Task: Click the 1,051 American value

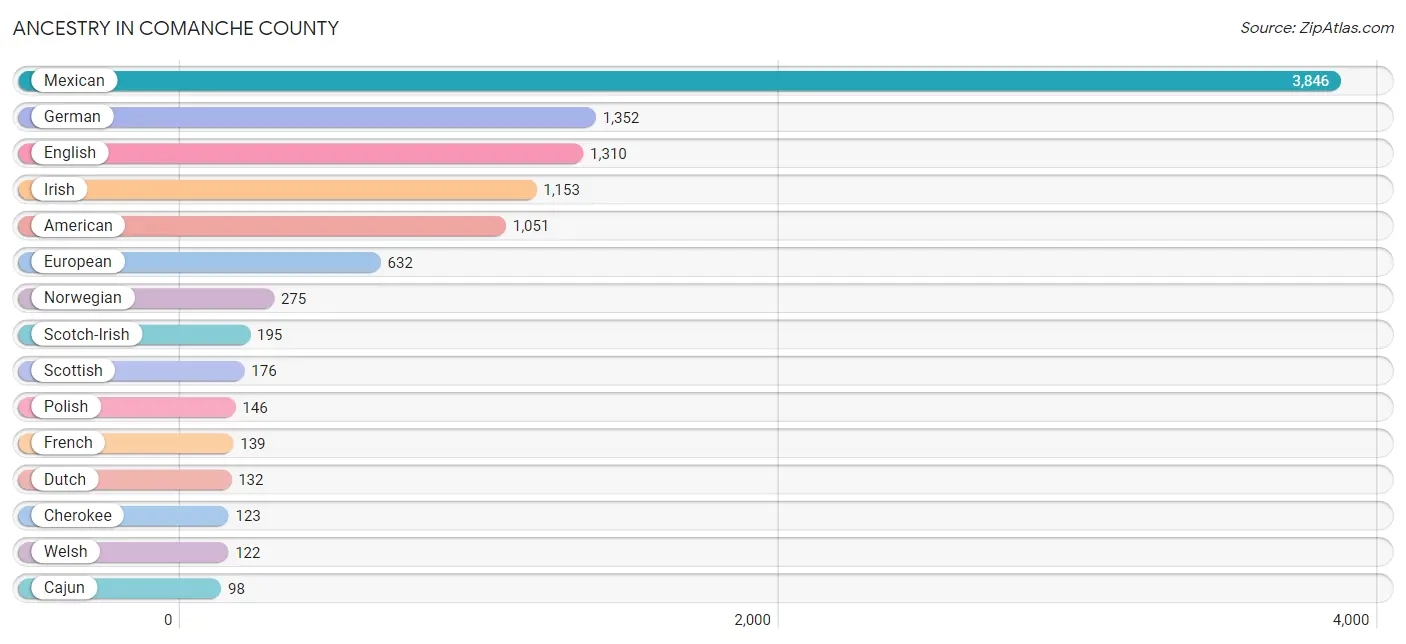Action: [531, 226]
